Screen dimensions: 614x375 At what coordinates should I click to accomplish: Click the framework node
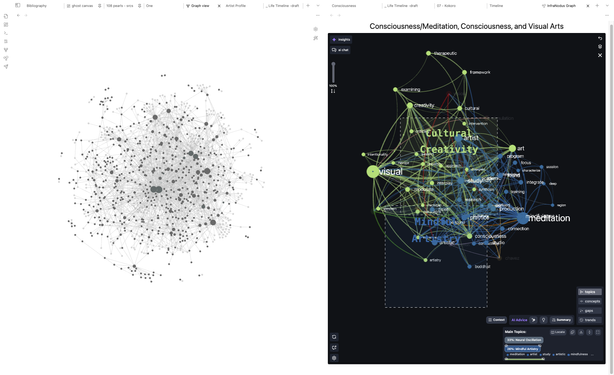tap(464, 72)
